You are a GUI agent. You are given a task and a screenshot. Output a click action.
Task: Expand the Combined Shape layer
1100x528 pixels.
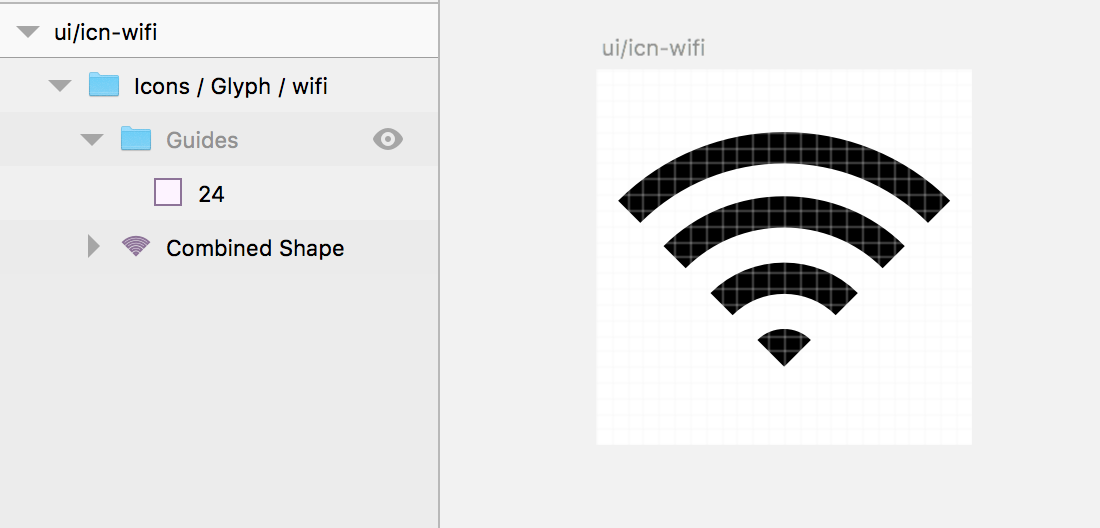(x=93, y=247)
